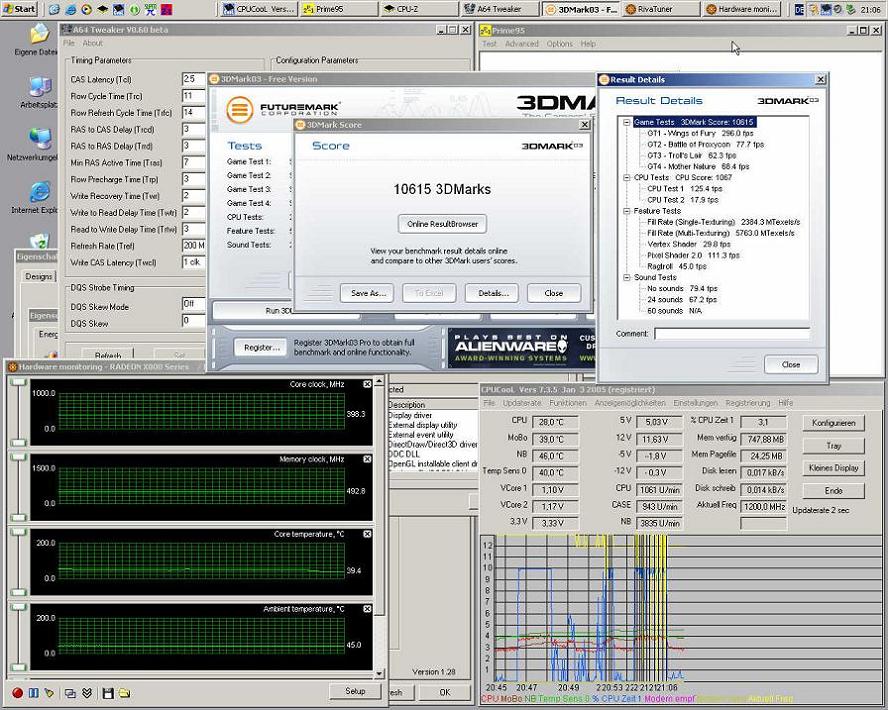Open the Einstellungen menu in CPUCool
Screen dimensions: 888x710
point(695,403)
